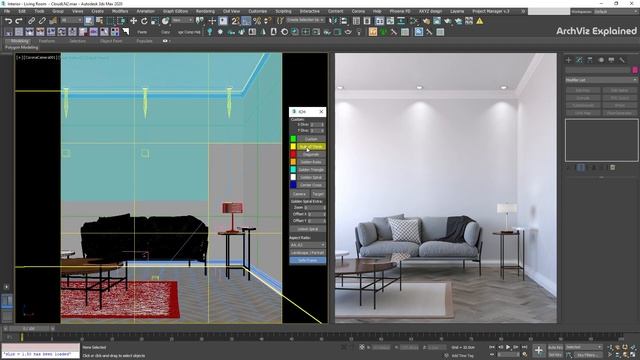This screenshot has width=640, height=360.
Task: Activate the Select and Rotate tool
Action: (144, 20)
